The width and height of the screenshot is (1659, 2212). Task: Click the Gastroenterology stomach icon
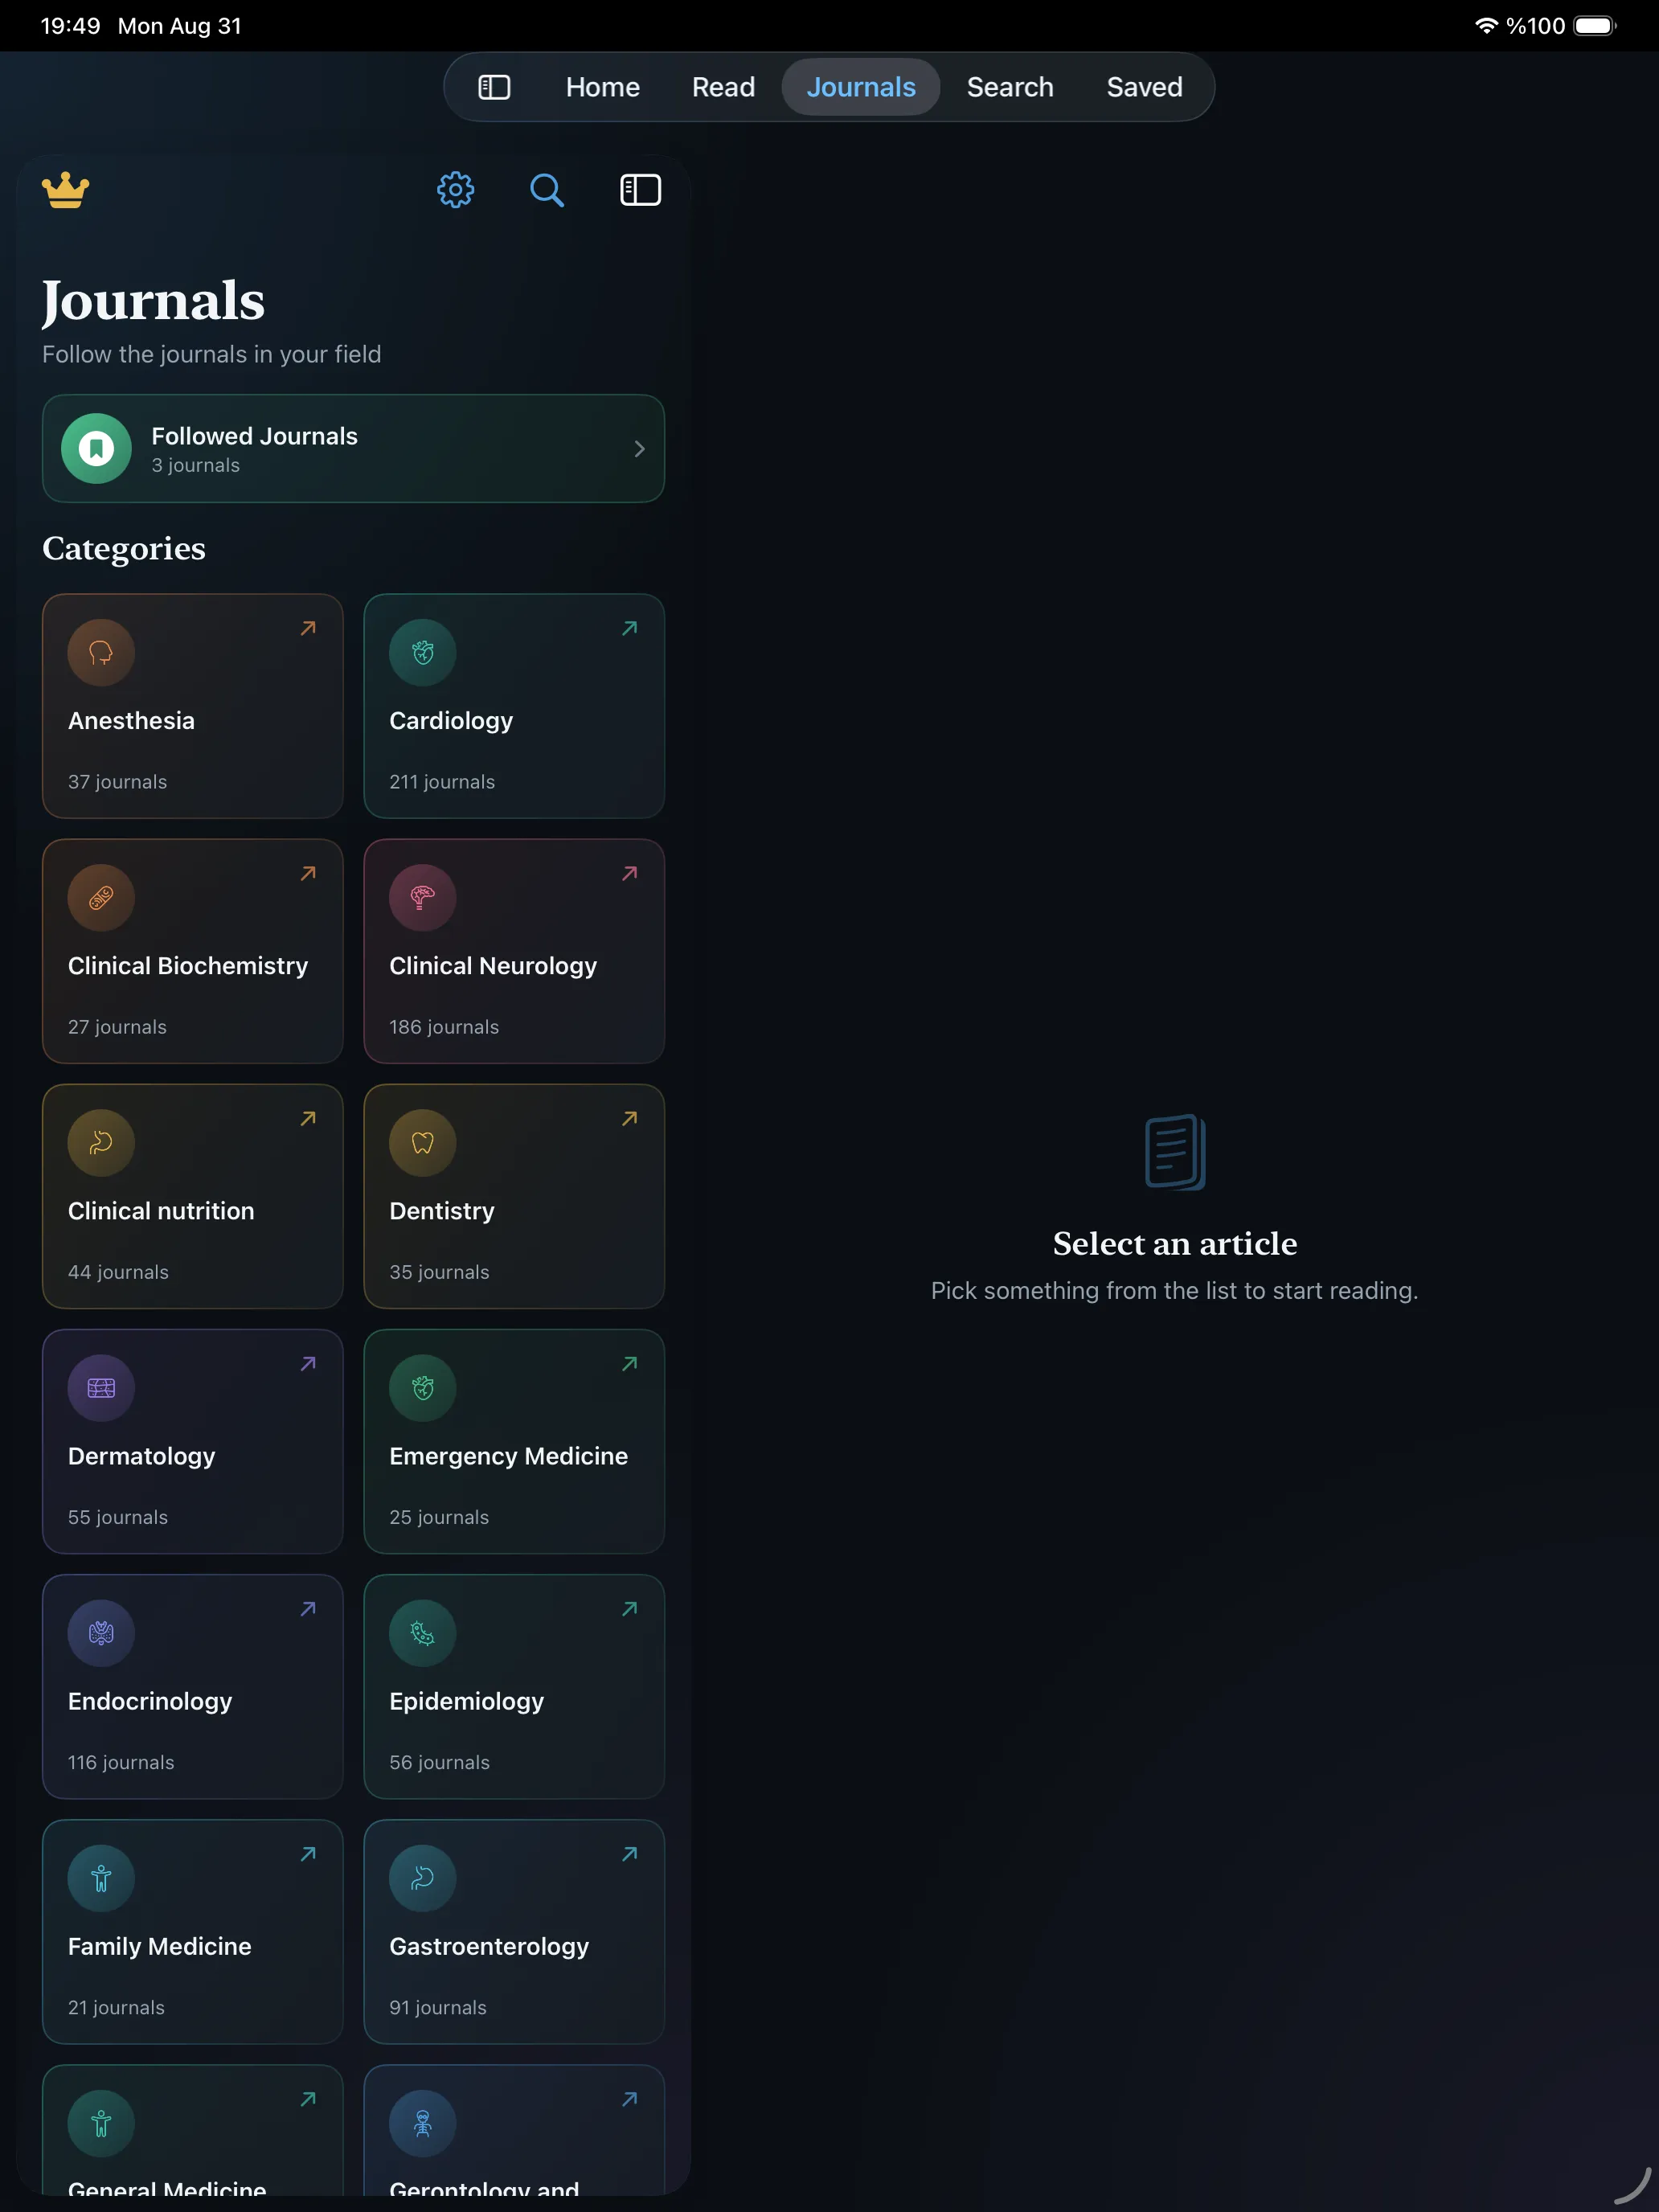(x=422, y=1878)
